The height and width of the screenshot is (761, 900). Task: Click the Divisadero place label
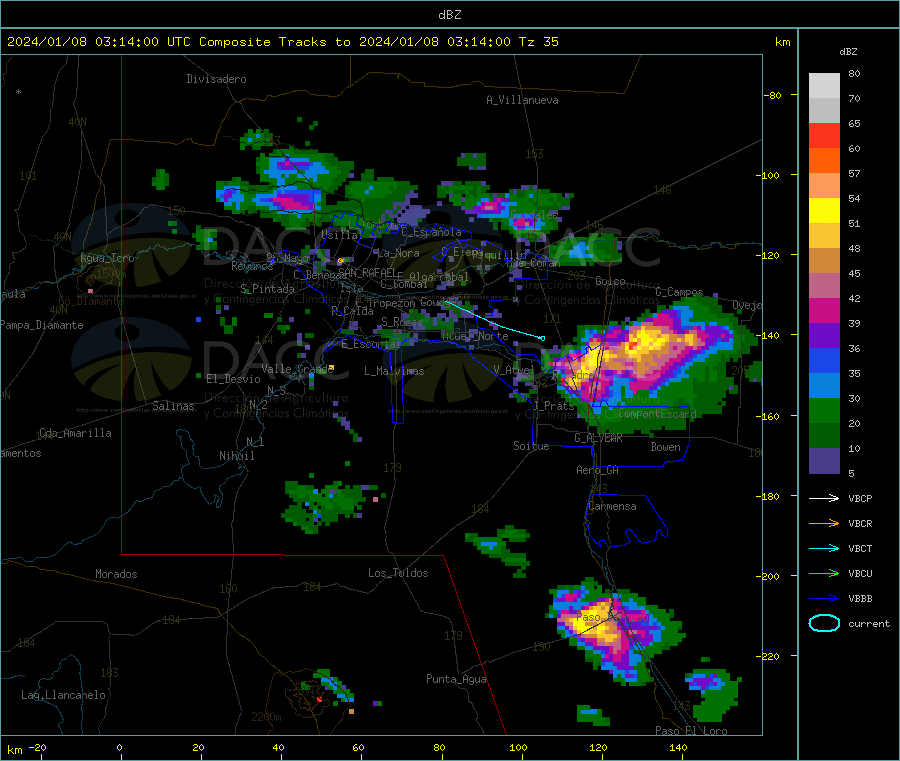pos(216,79)
